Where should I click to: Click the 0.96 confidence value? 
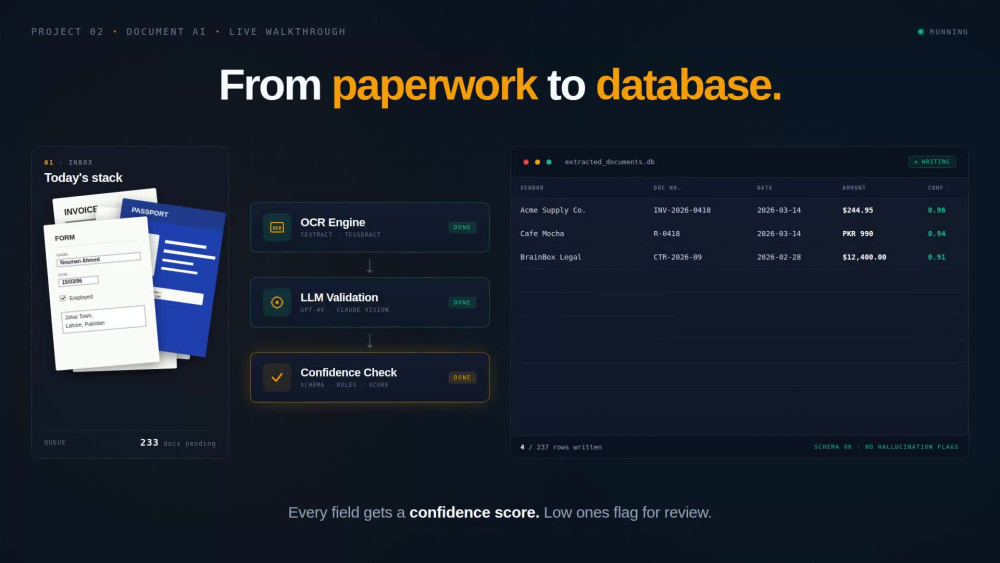tap(936, 210)
